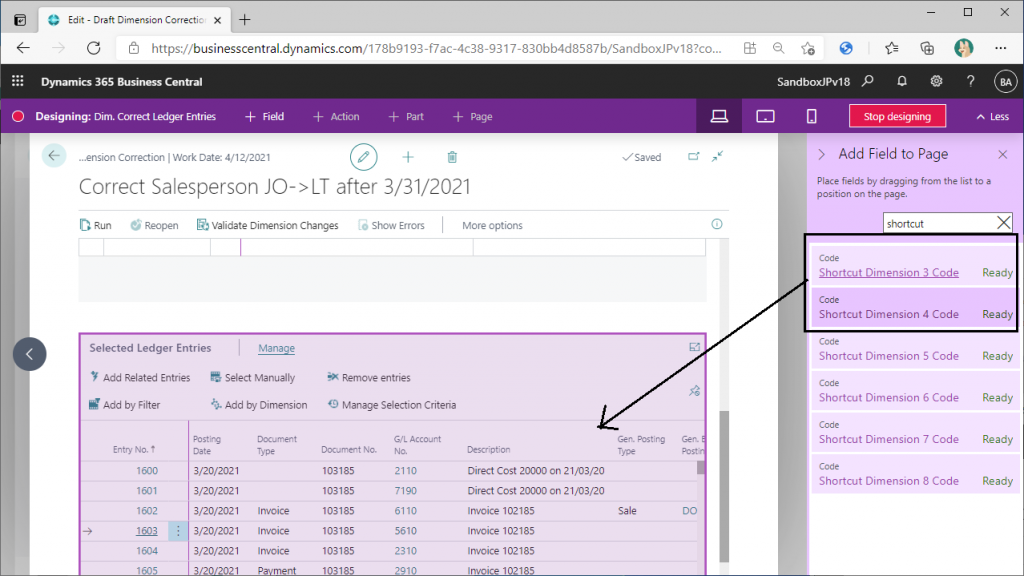Click Validate Dimension Changes
Image resolution: width=1024 pixels, height=576 pixels.
tap(268, 225)
